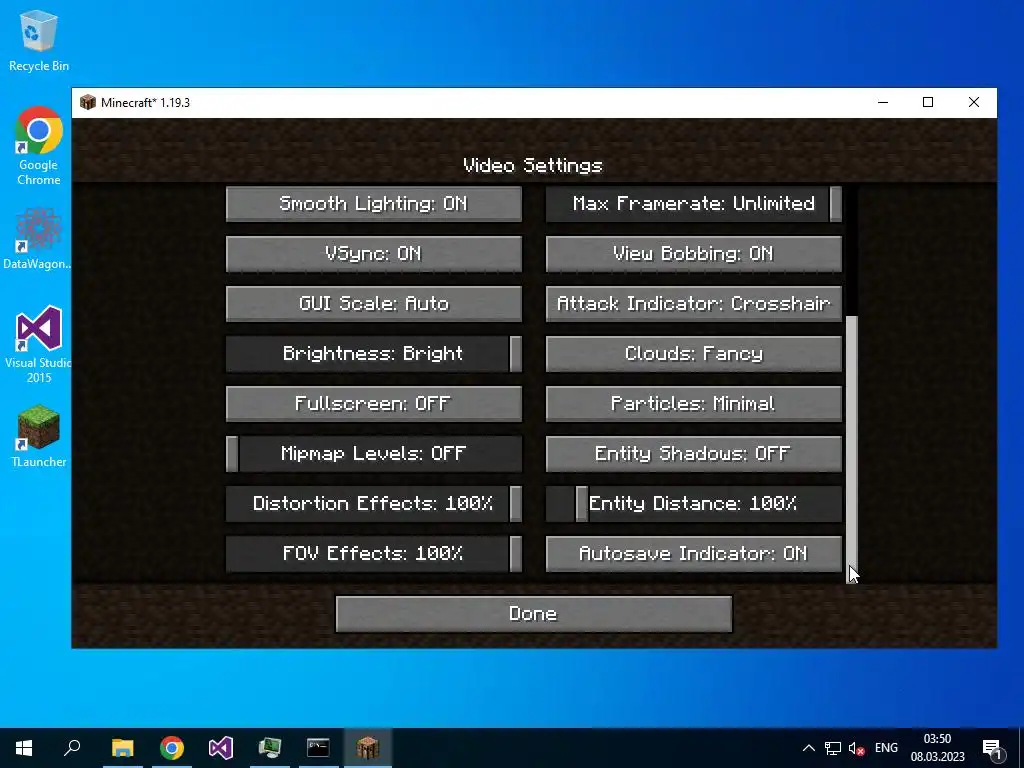This screenshot has height=768, width=1024.
Task: Open muted volume tray icon
Action: click(856, 748)
